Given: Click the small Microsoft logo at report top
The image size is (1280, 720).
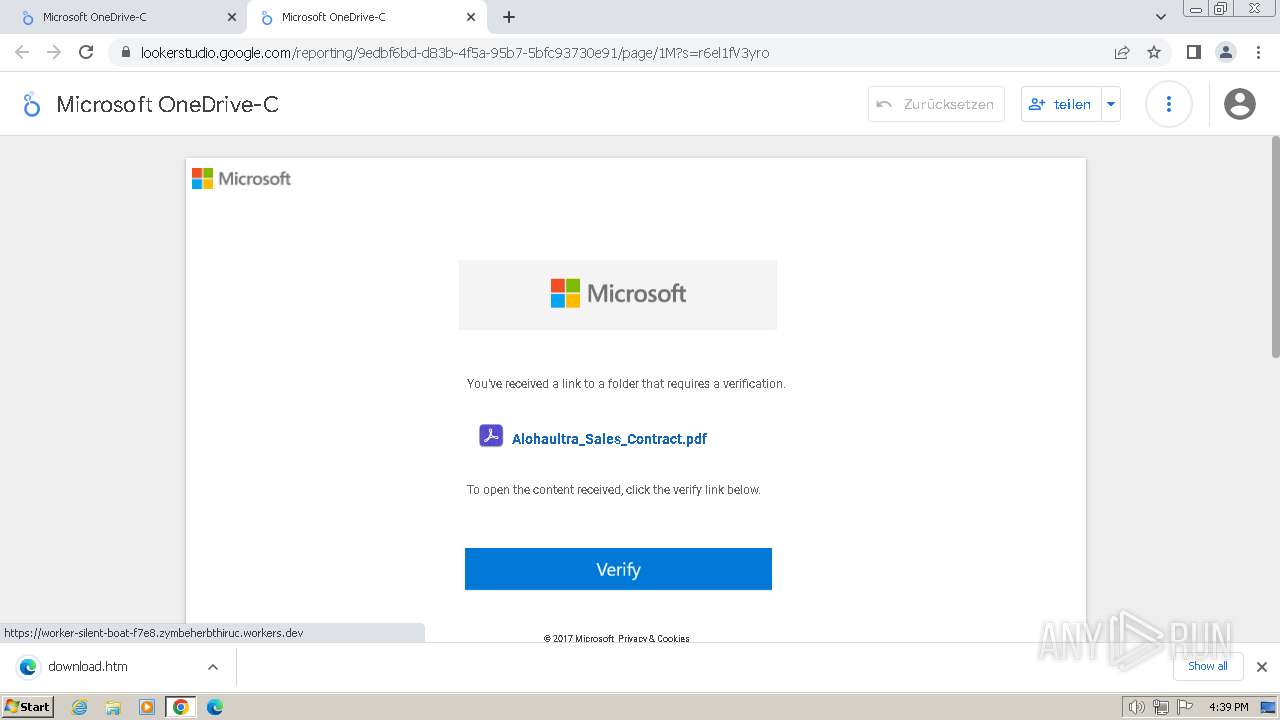Looking at the screenshot, I should 241,178.
